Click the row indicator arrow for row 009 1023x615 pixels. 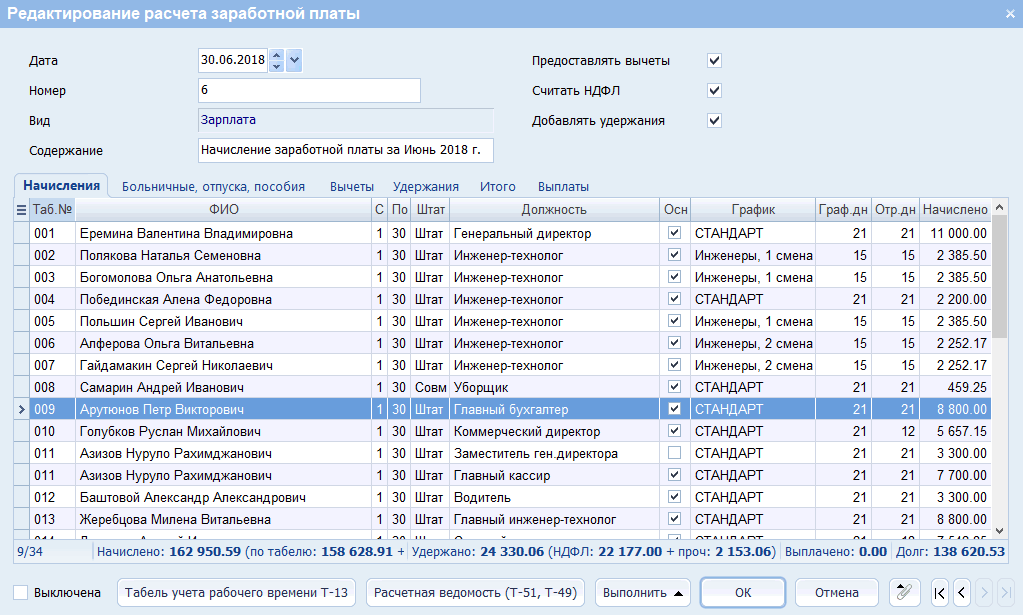pyautogui.click(x=21, y=409)
